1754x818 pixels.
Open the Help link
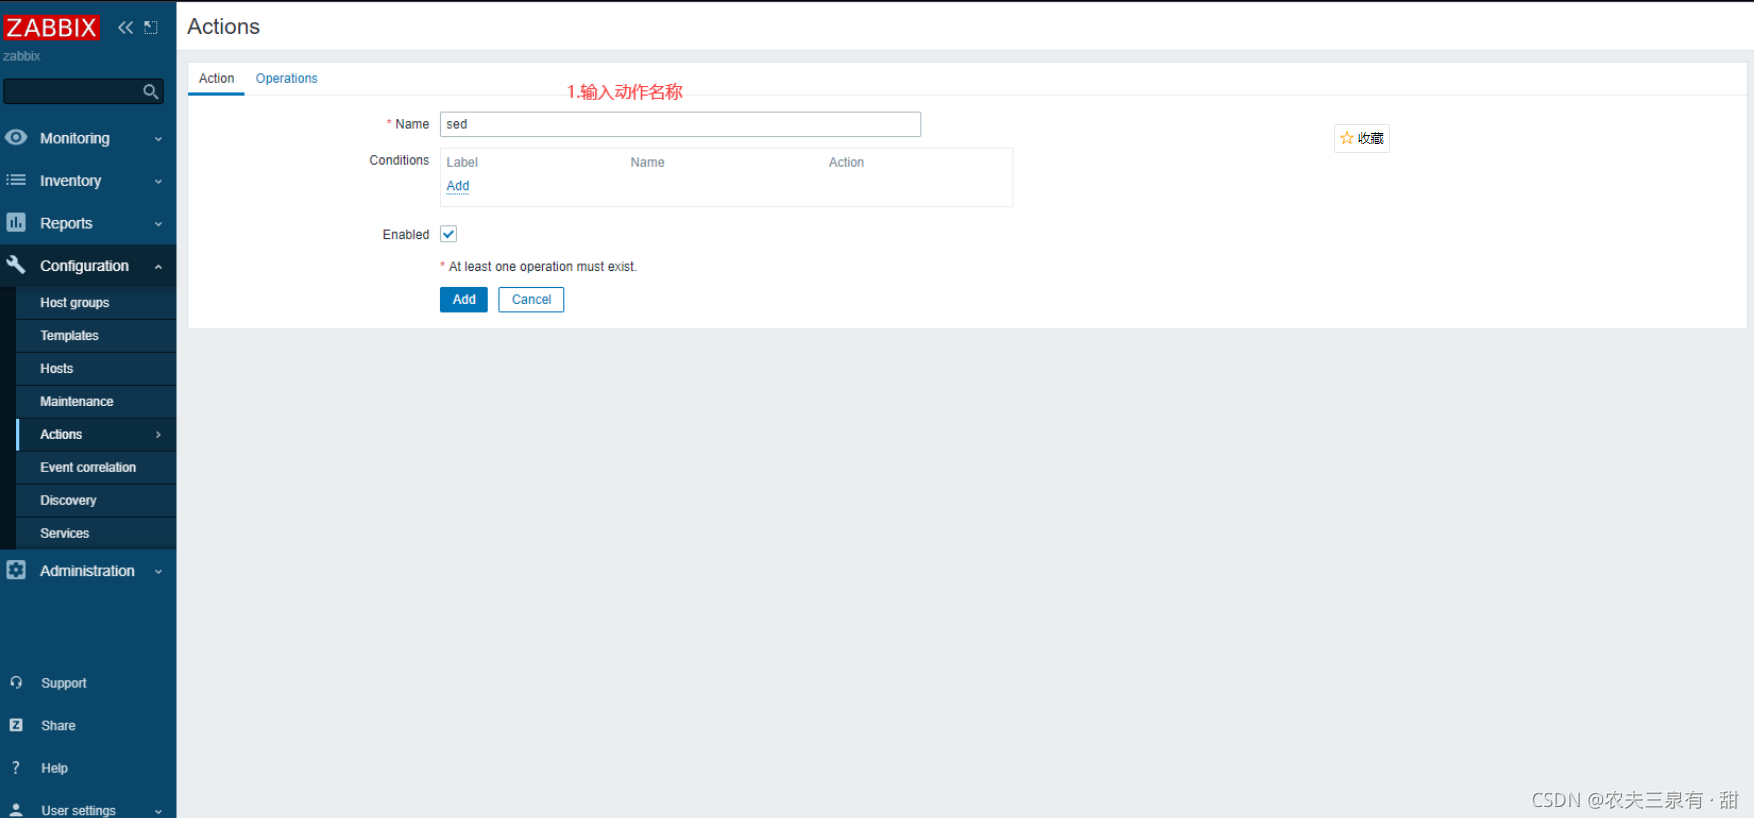tap(54, 768)
